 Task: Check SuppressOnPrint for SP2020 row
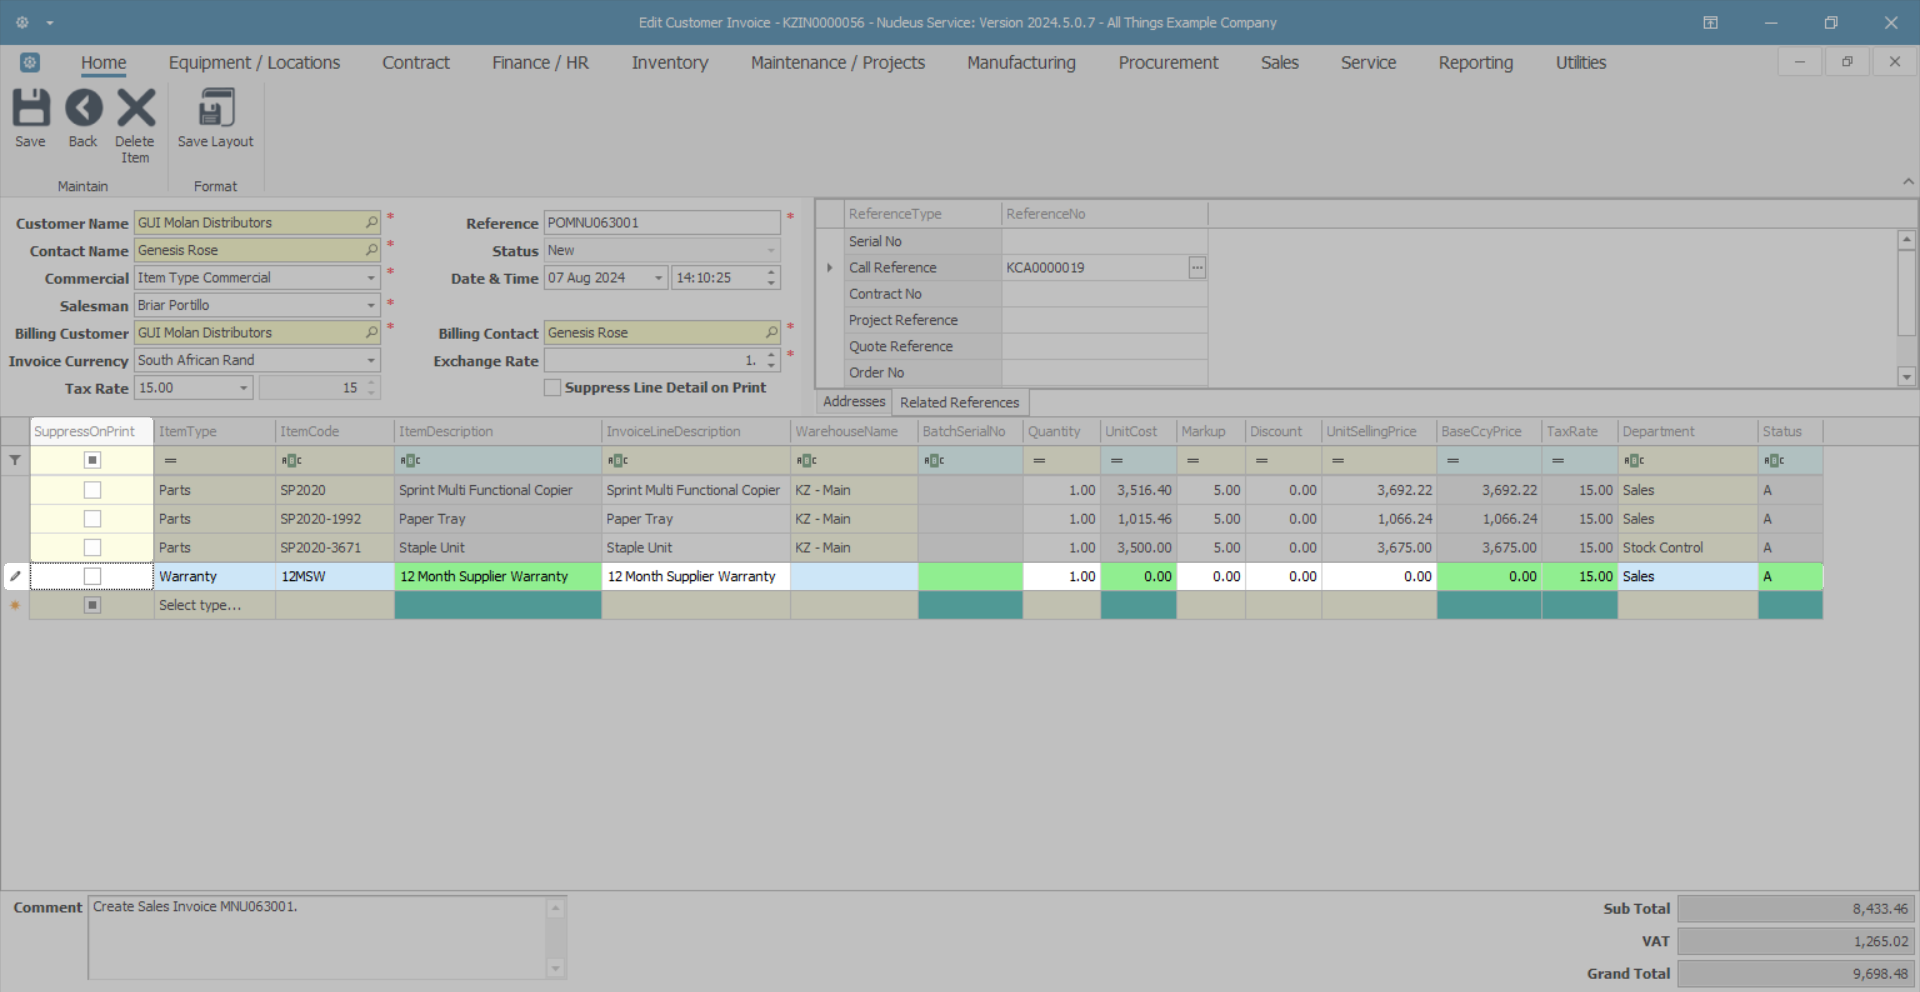point(92,490)
